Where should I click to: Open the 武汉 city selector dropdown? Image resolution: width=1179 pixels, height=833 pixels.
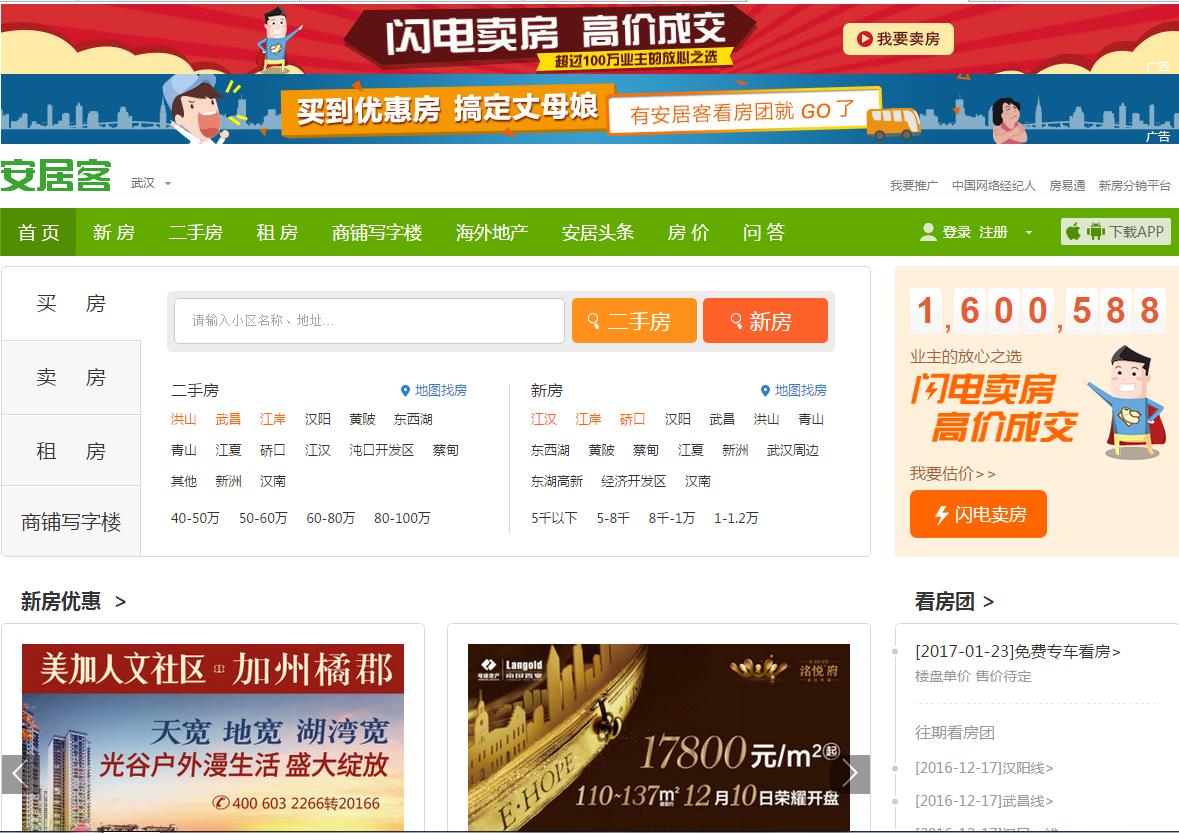pyautogui.click(x=150, y=183)
